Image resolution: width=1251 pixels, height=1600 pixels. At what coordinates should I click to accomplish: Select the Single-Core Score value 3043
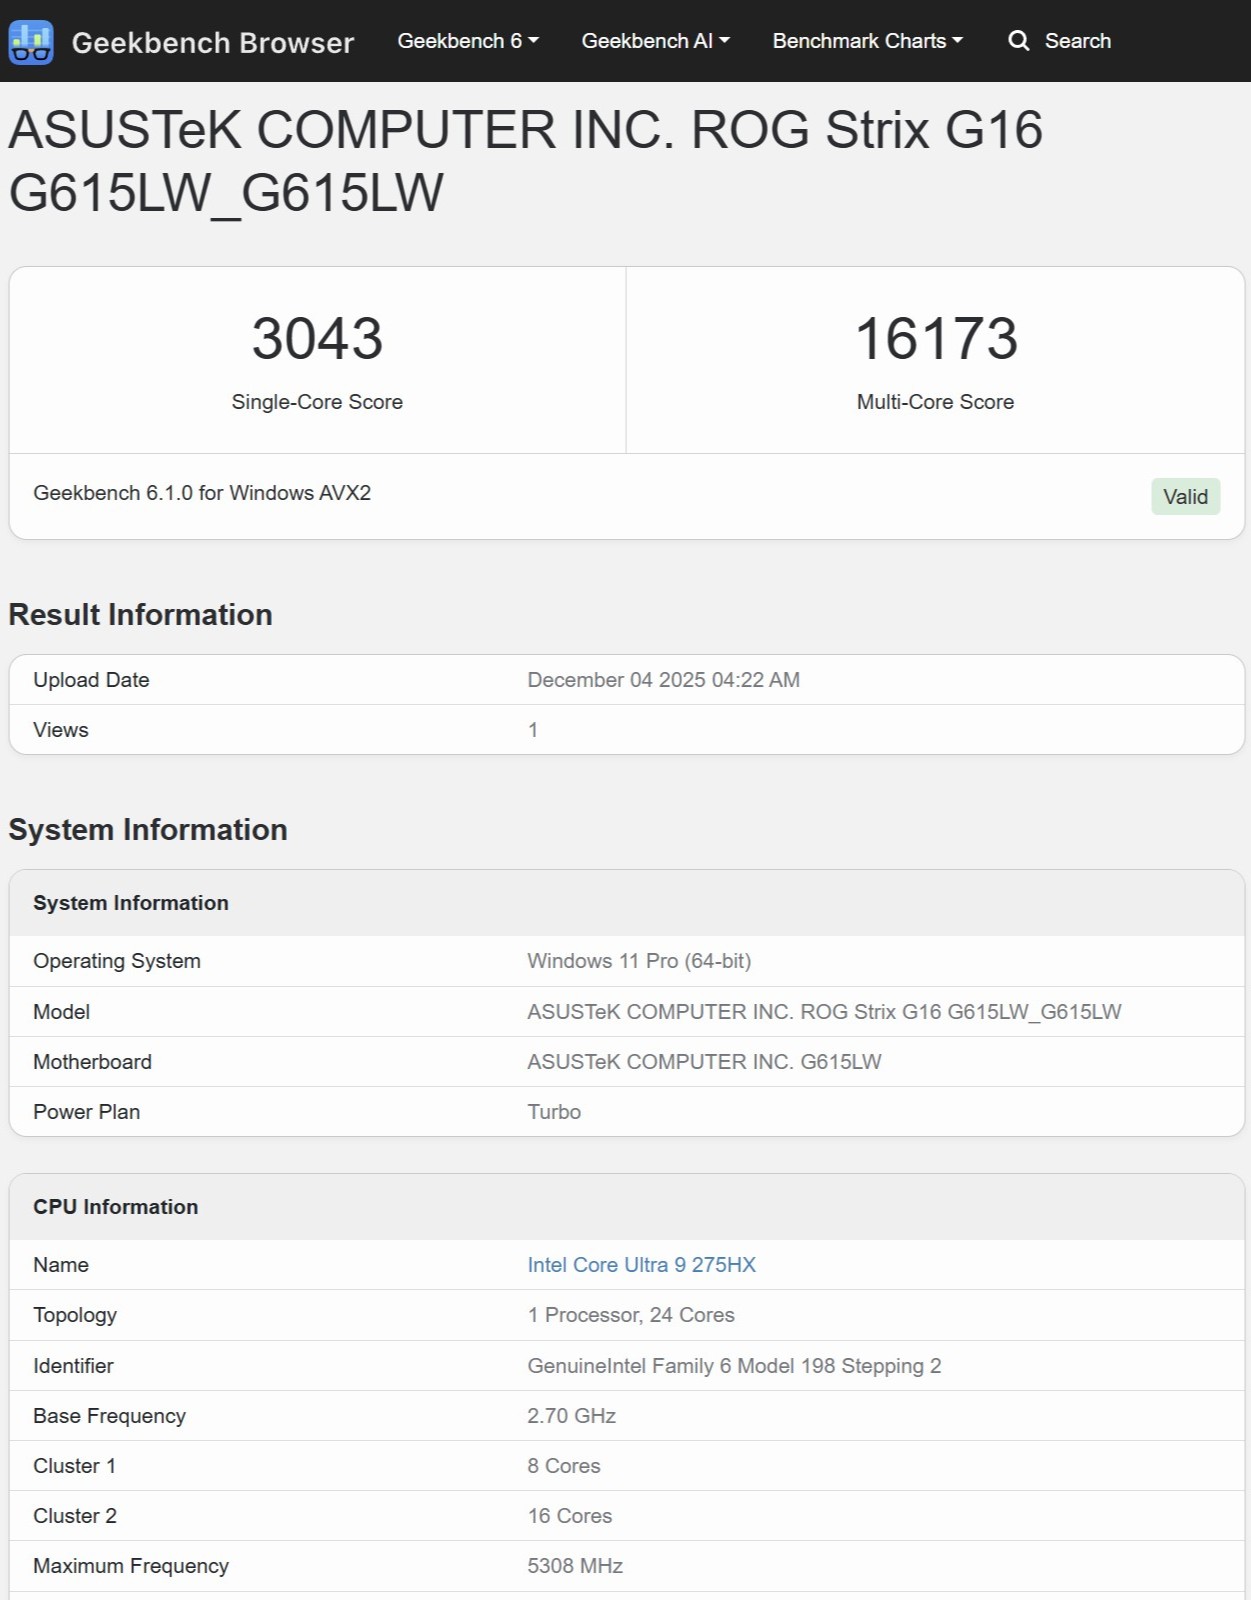(x=317, y=338)
